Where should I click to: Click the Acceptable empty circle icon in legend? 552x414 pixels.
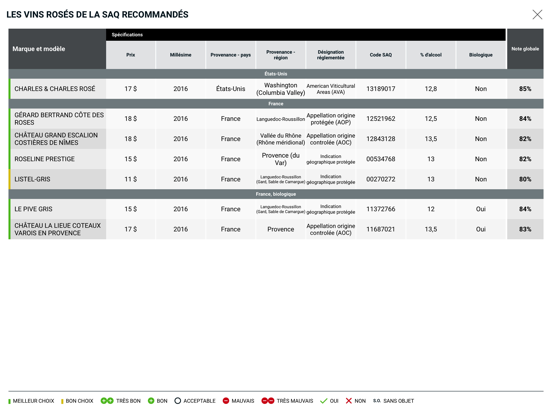point(177,401)
